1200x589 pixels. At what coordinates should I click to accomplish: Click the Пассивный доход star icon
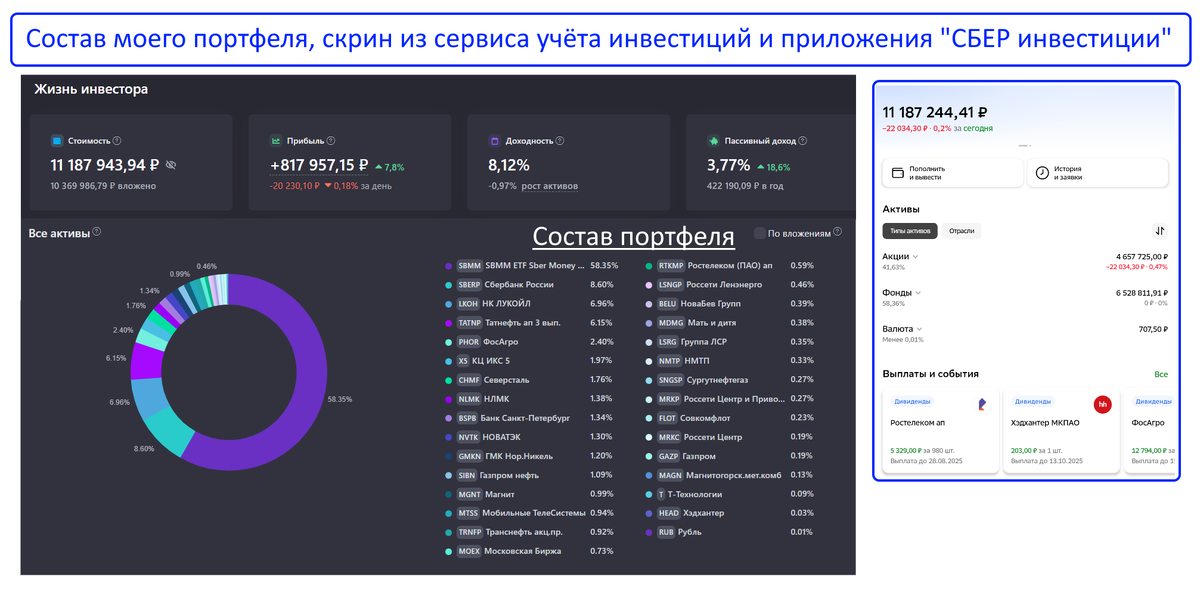click(x=713, y=141)
